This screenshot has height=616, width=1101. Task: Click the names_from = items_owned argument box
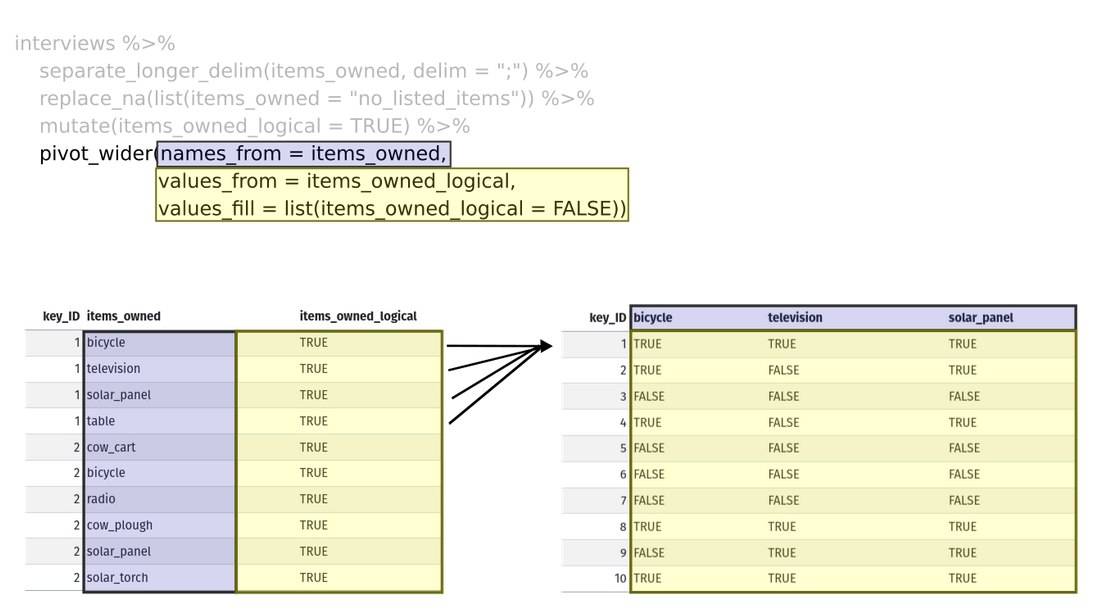point(303,154)
